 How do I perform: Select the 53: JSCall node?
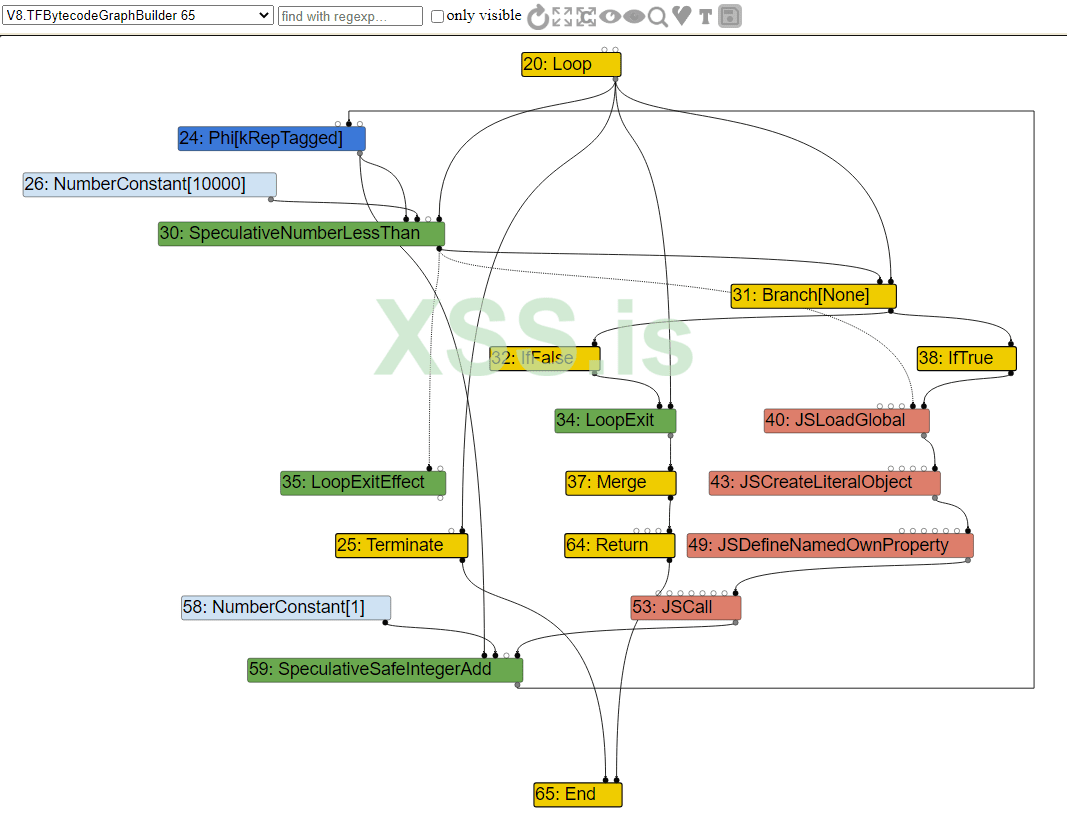(x=686, y=608)
